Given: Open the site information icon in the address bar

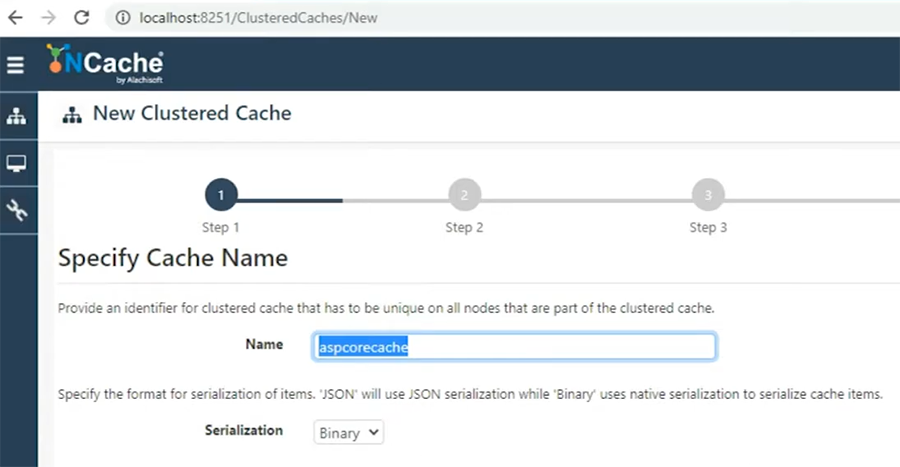Looking at the screenshot, I should (x=123, y=18).
